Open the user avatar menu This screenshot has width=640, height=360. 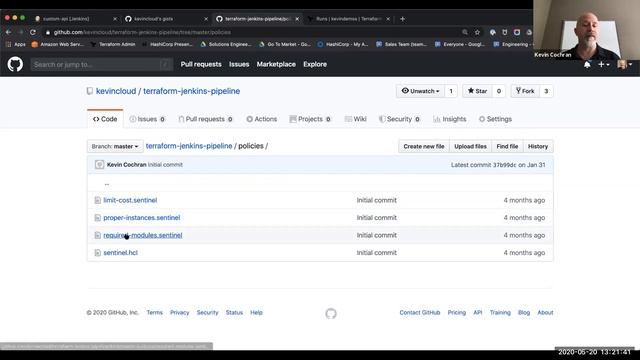coord(624,64)
